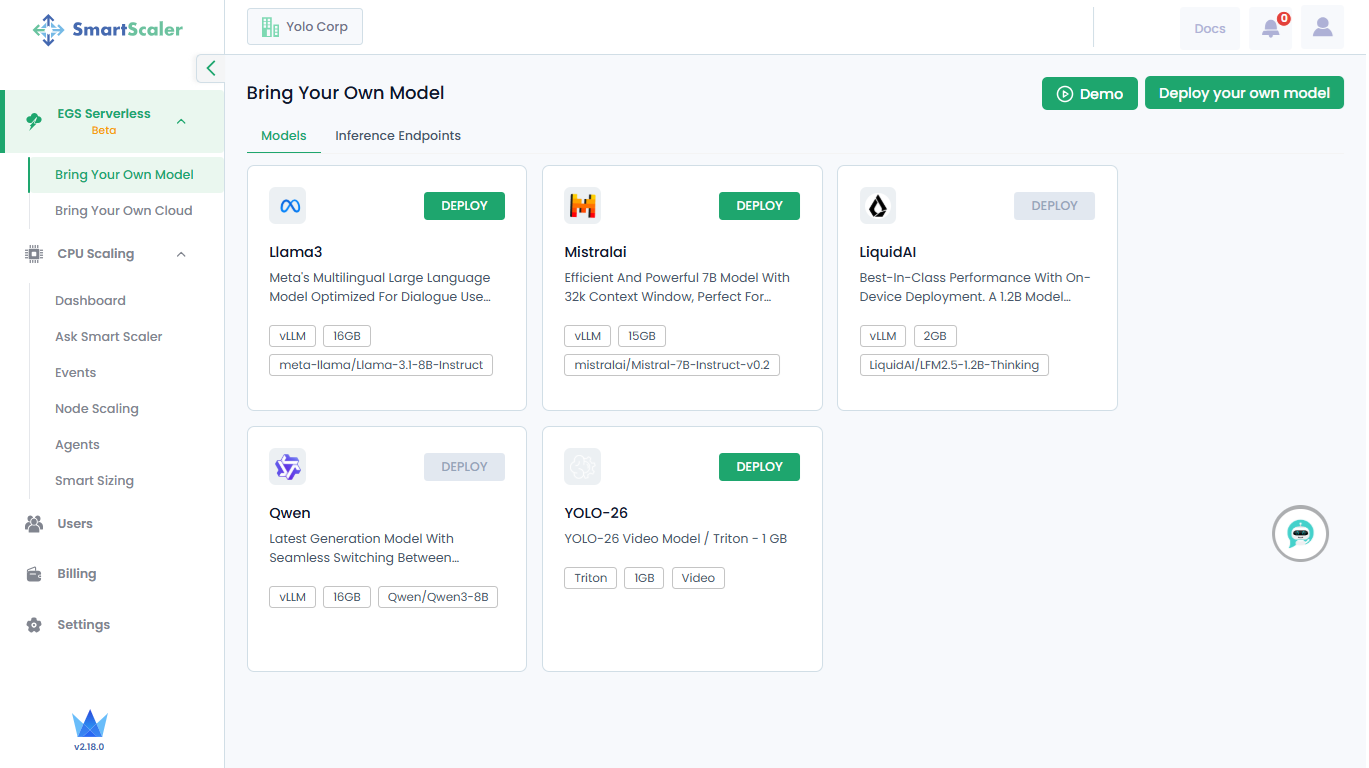This screenshot has width=1369, height=768.
Task: Open the Docs link in header
Action: [1209, 29]
